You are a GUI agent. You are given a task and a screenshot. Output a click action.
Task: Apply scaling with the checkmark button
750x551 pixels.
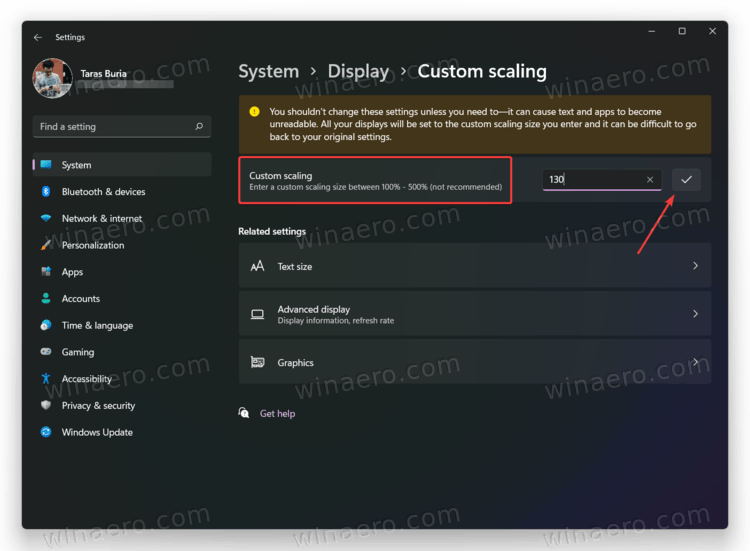(x=686, y=180)
